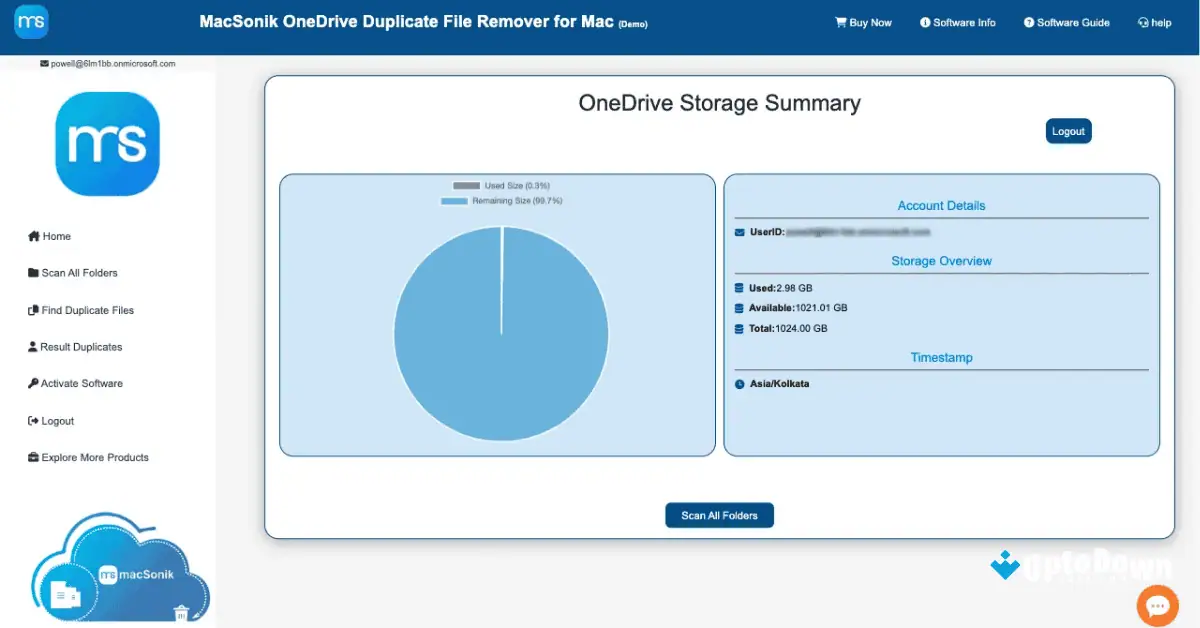Viewport: 1200px width, 628px height.
Task: Open Software Guide in the top bar
Action: tap(1066, 21)
